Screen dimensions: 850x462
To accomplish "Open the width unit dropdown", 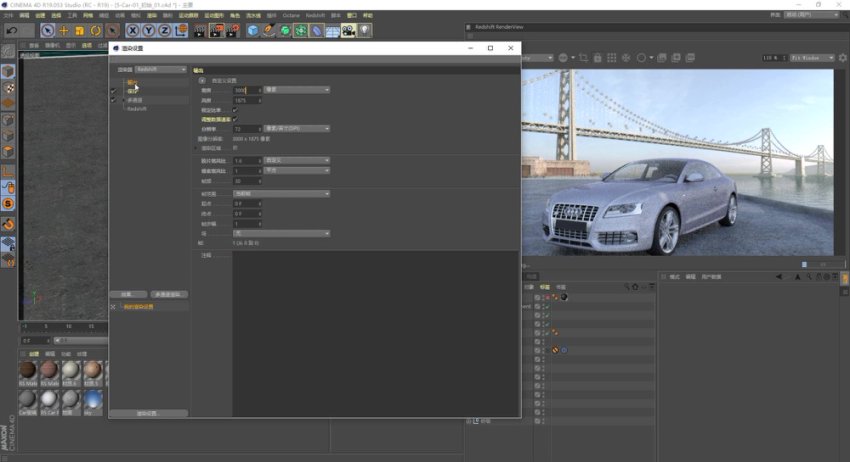I will click(296, 90).
